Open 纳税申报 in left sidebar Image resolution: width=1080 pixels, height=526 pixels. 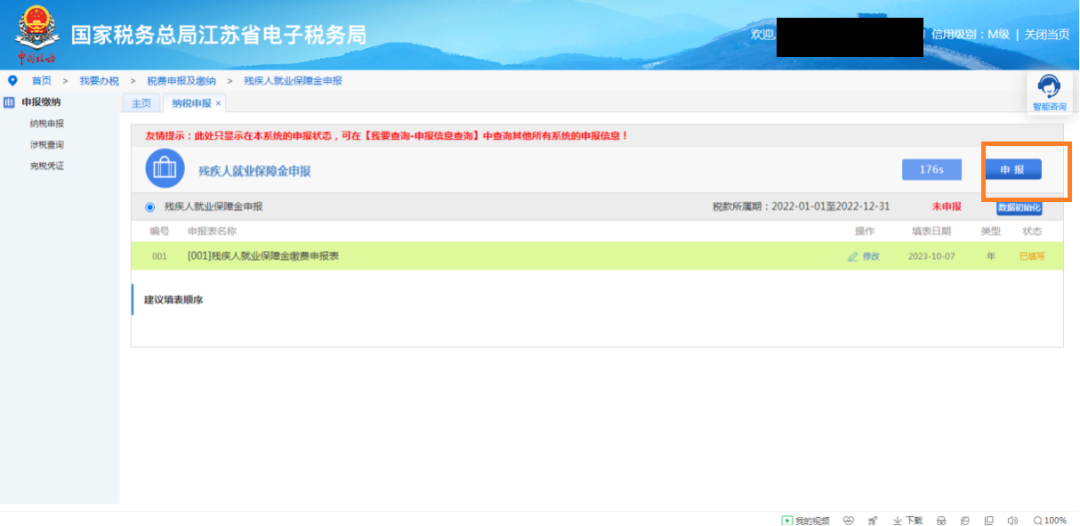(47, 124)
